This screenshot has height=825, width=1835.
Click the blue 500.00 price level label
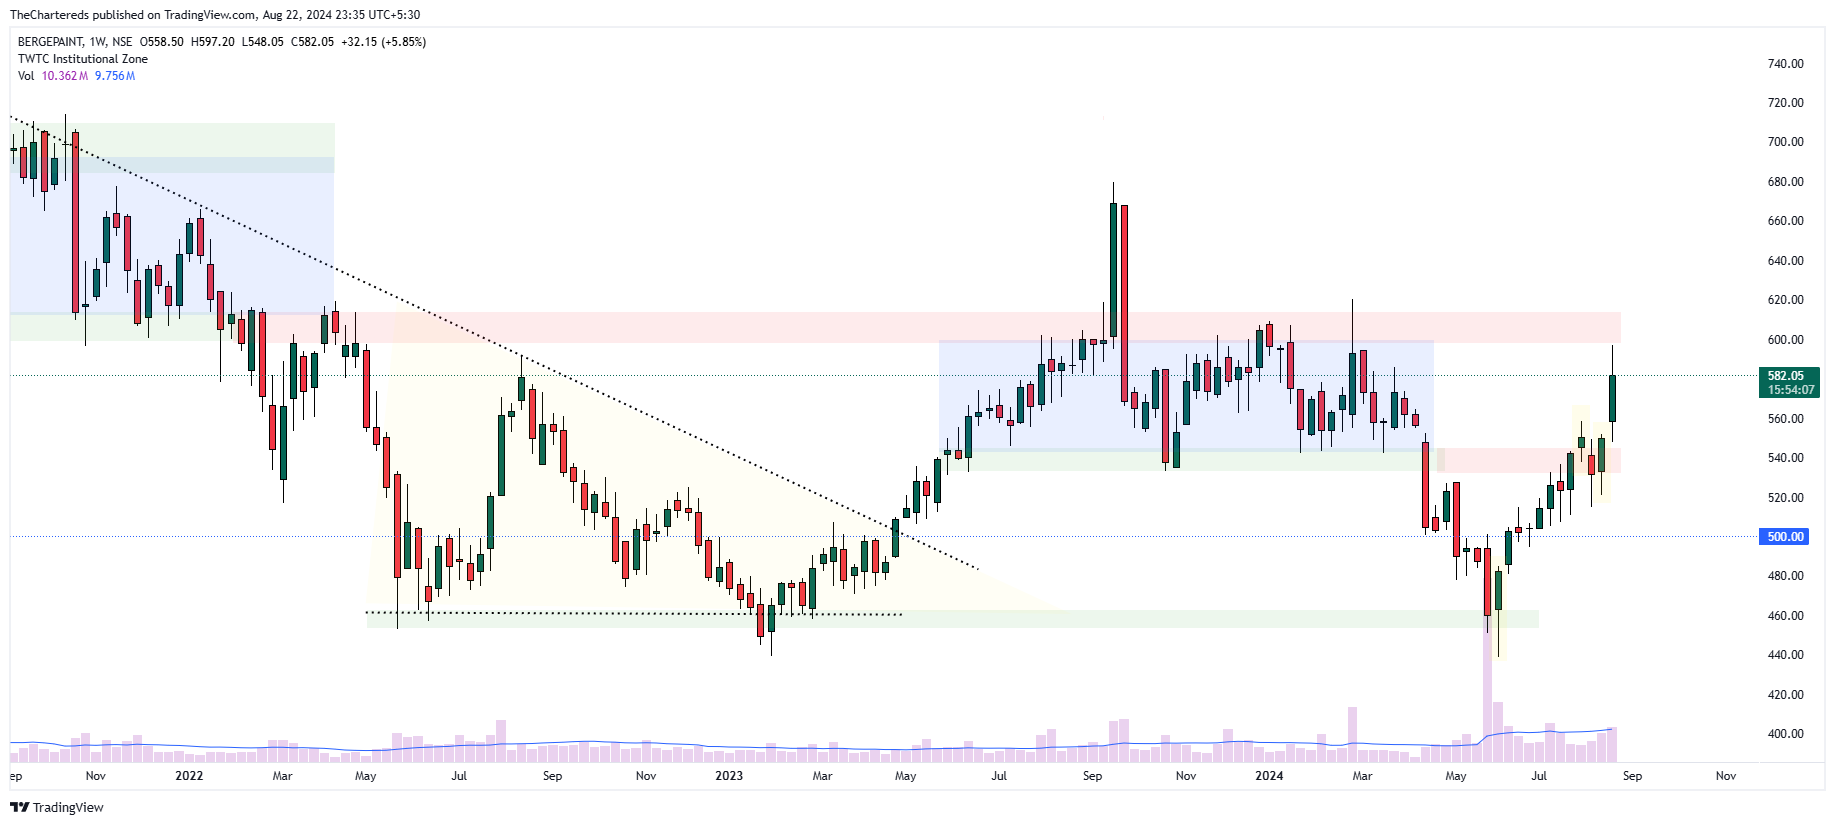[x=1785, y=537]
